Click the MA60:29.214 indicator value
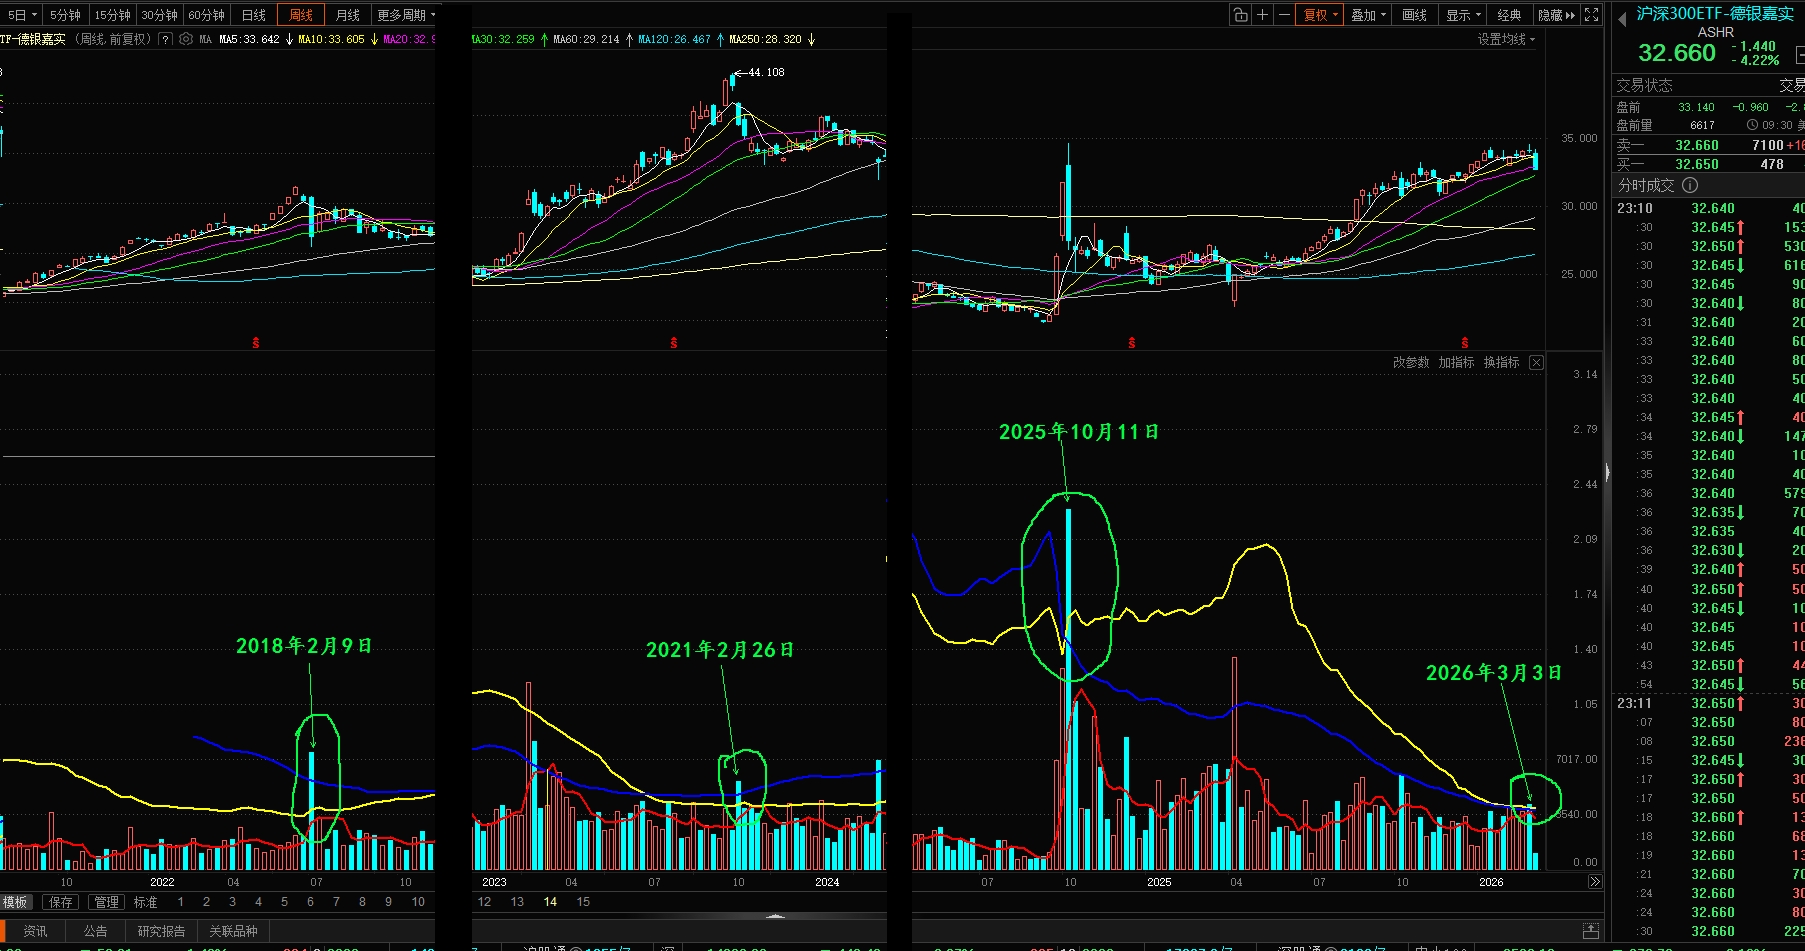Image resolution: width=1805 pixels, height=951 pixels. [x=586, y=39]
